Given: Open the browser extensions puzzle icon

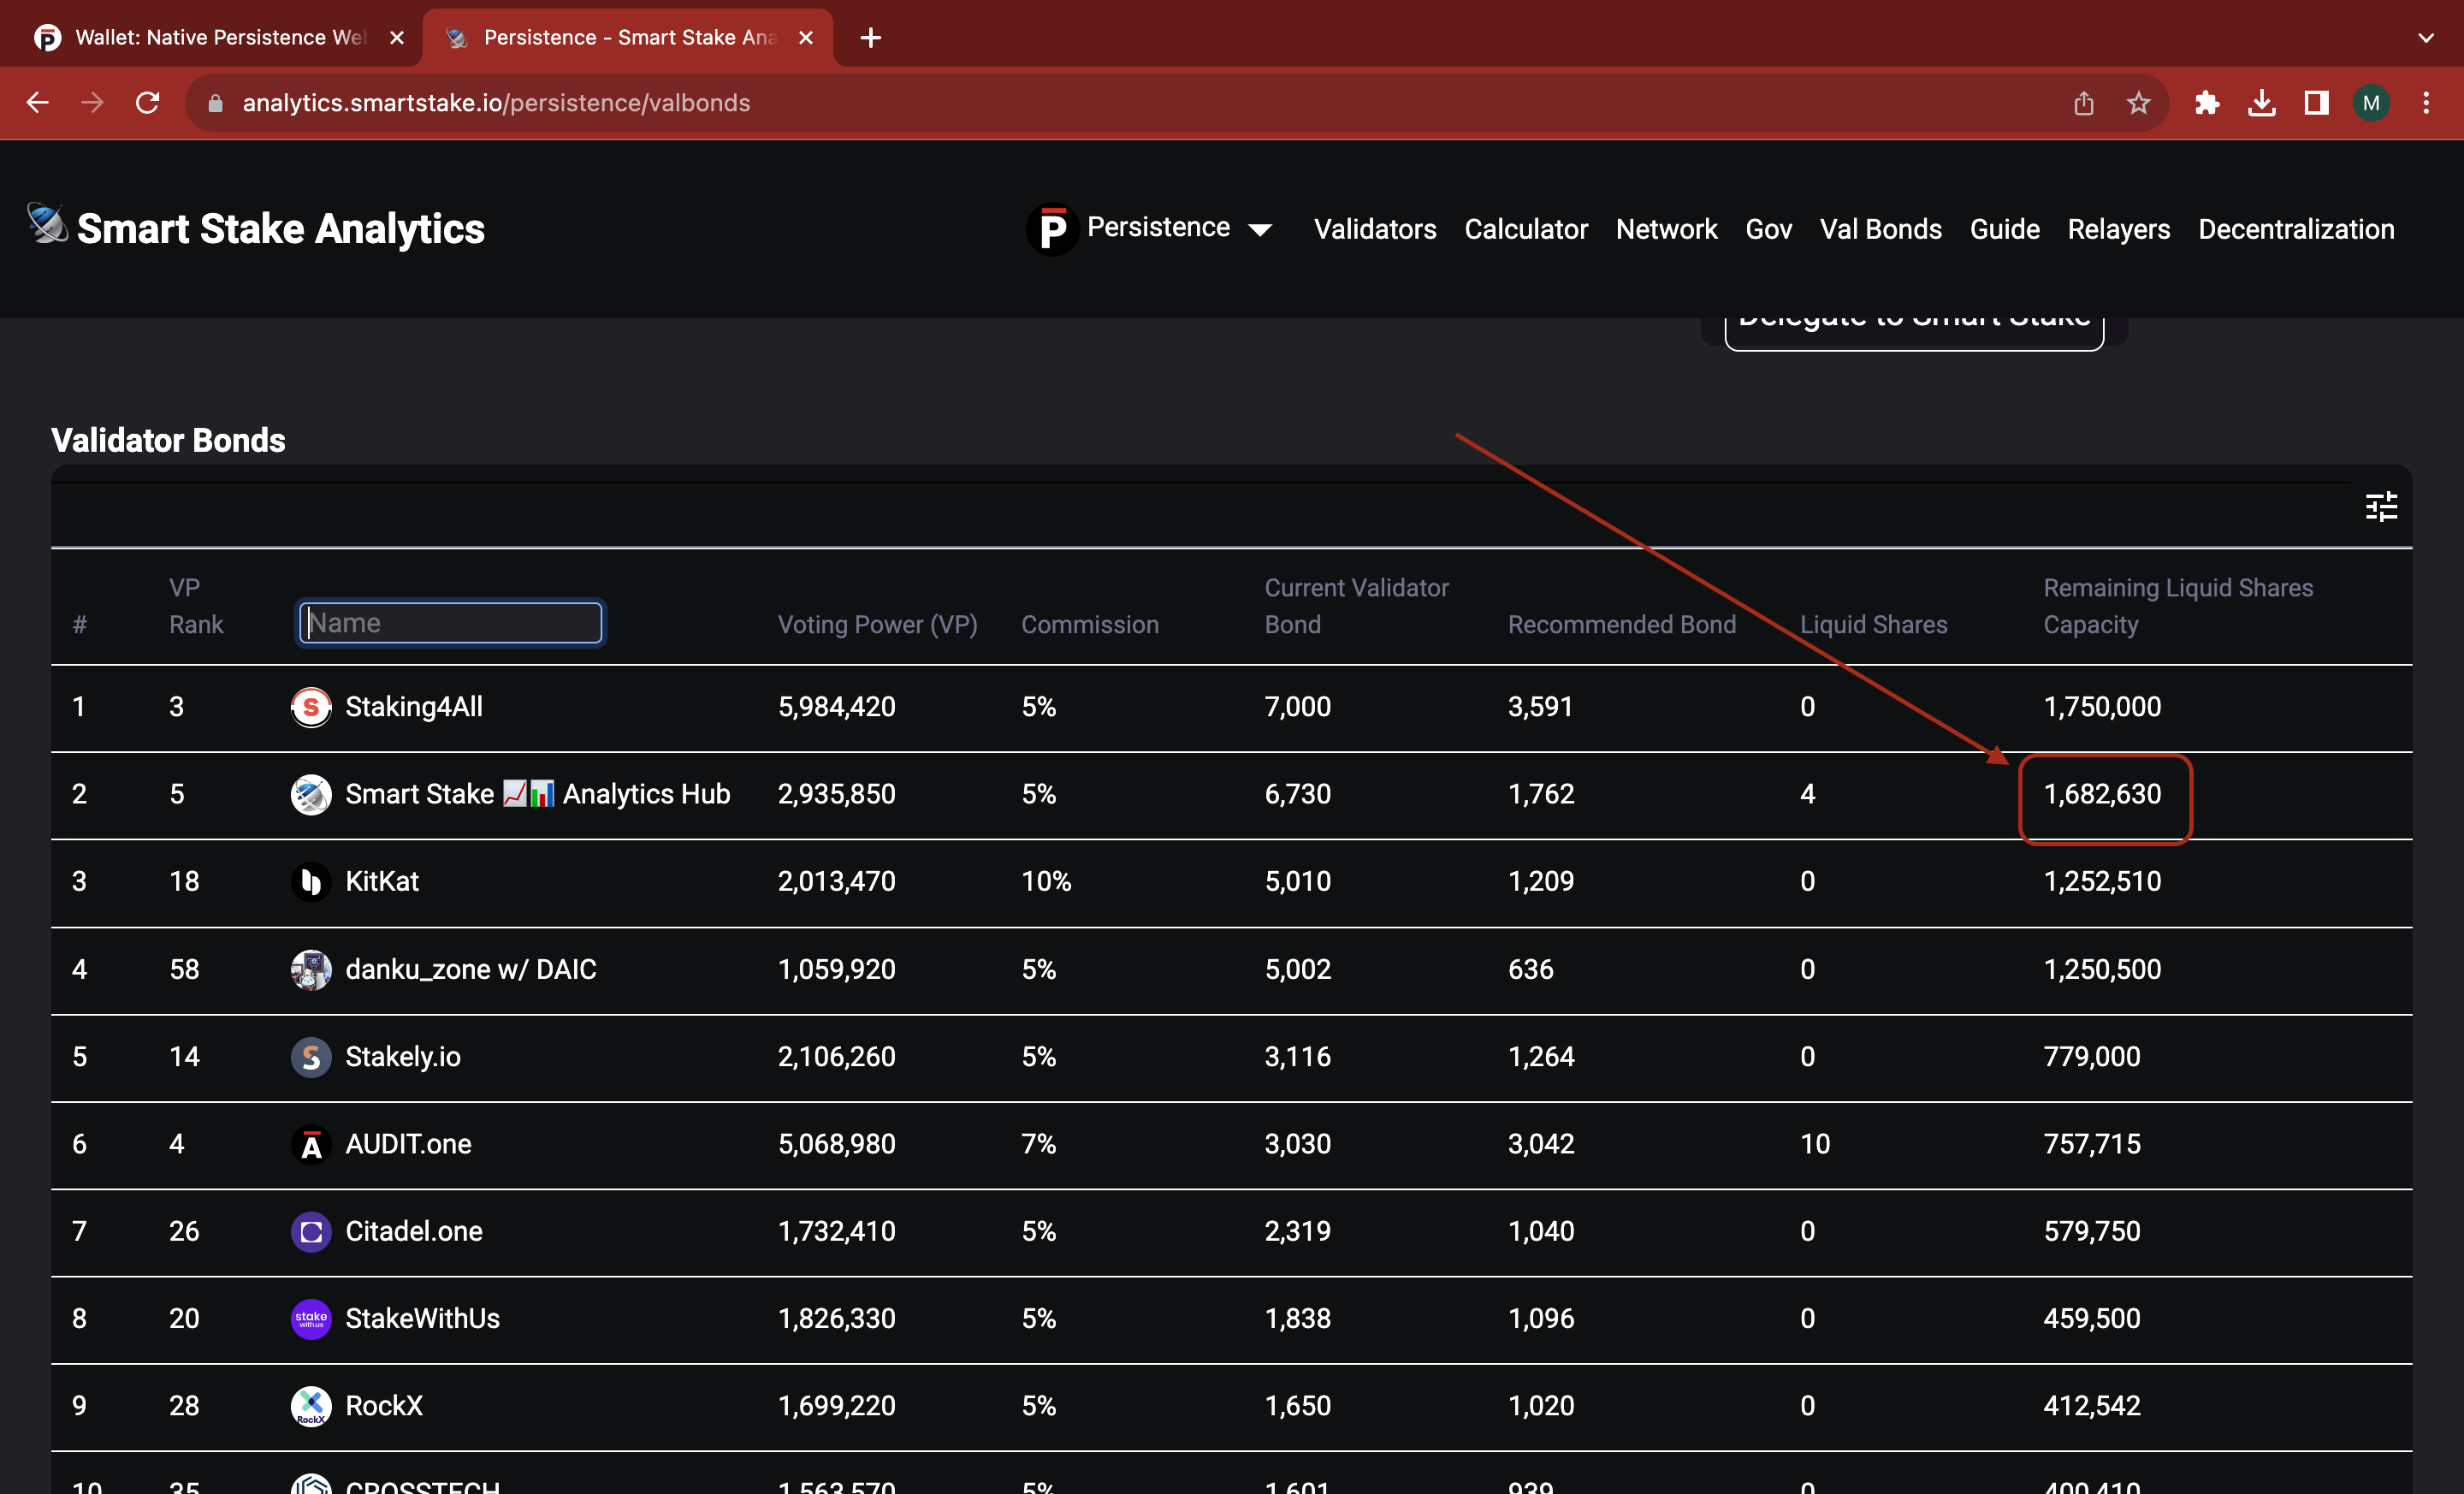Looking at the screenshot, I should (2207, 103).
